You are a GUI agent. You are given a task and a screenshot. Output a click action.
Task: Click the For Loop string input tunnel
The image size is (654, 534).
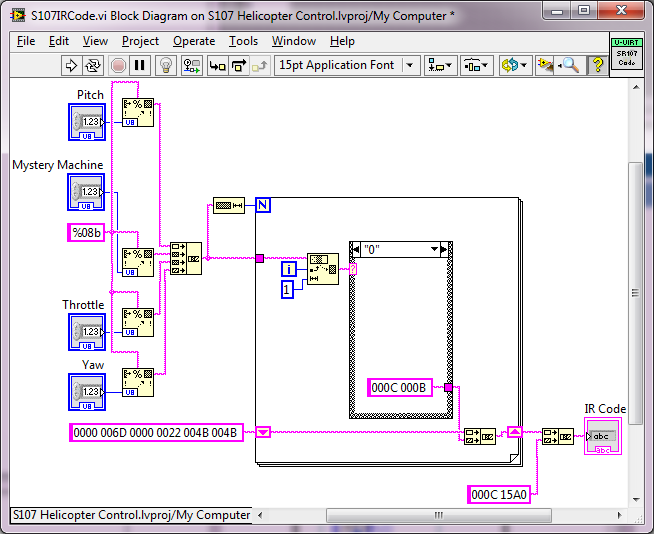pos(259,259)
